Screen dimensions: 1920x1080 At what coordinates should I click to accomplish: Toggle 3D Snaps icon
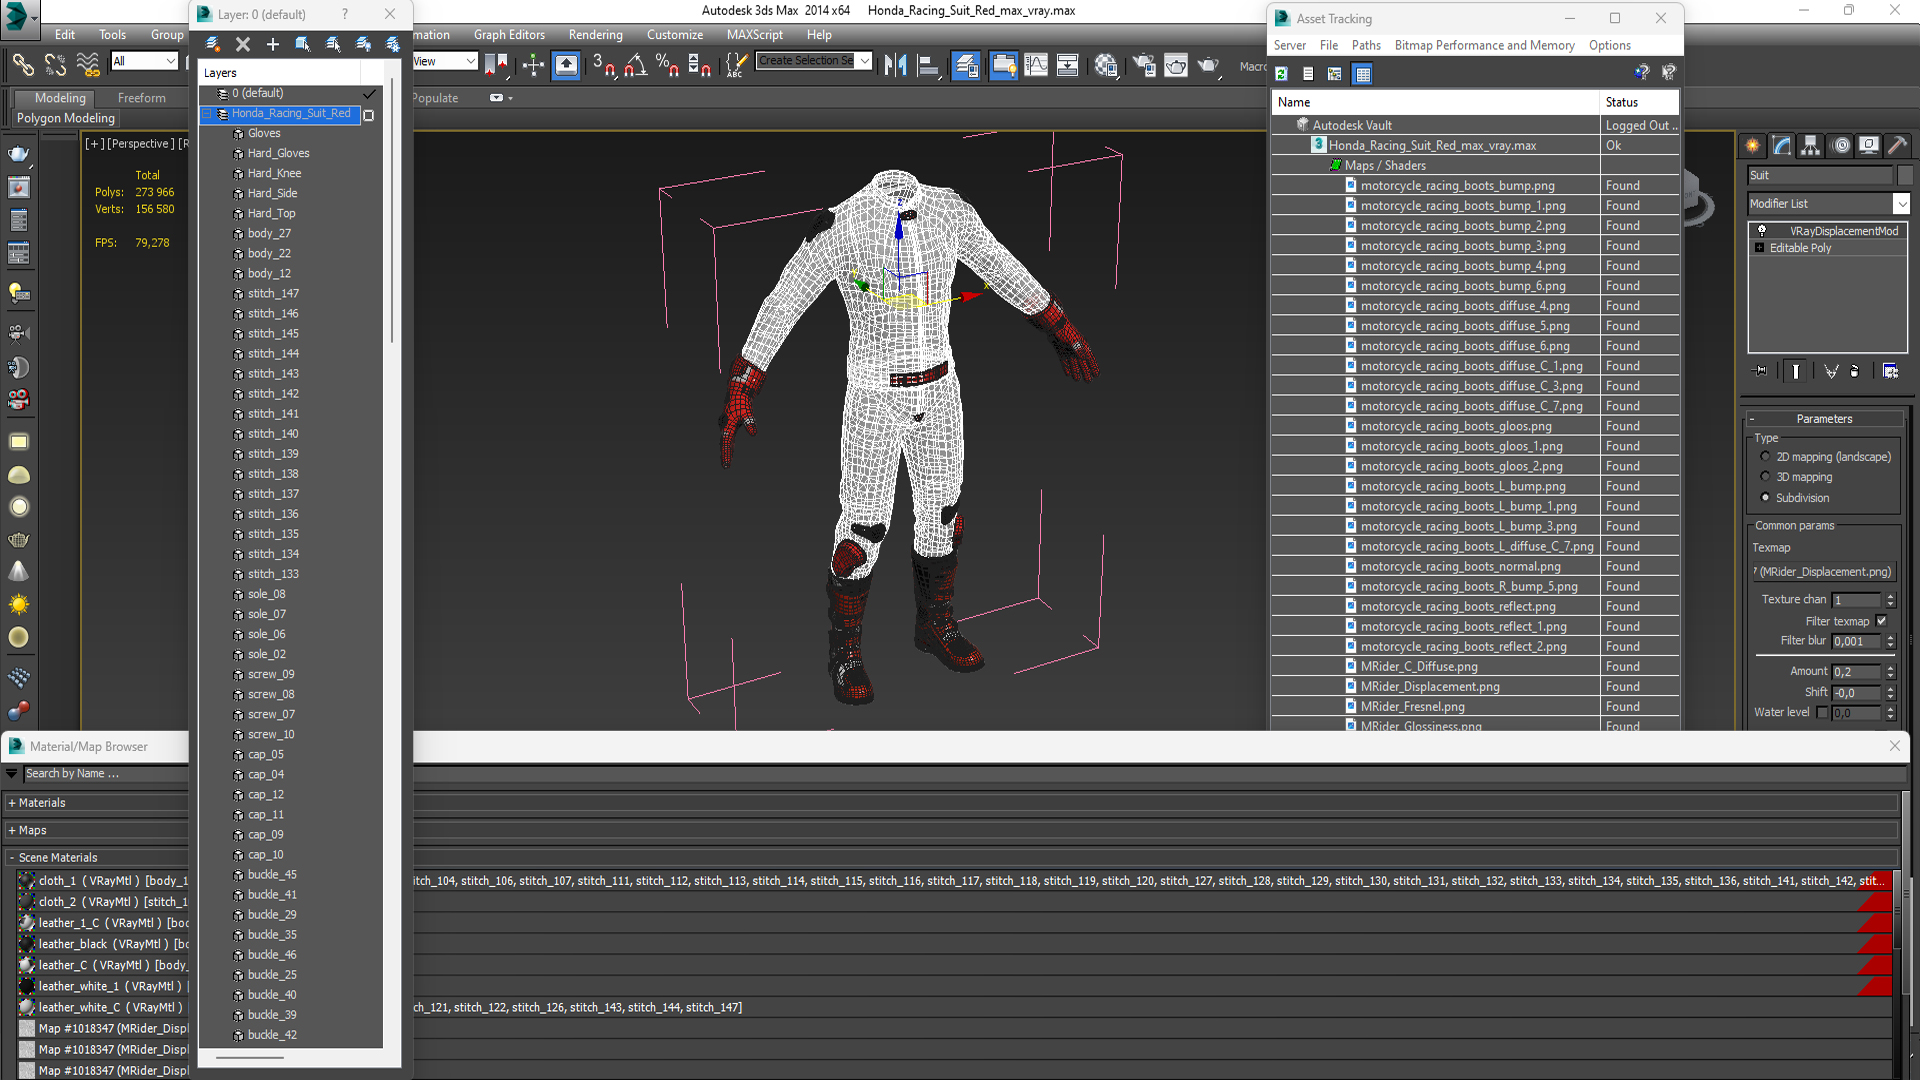click(x=604, y=65)
